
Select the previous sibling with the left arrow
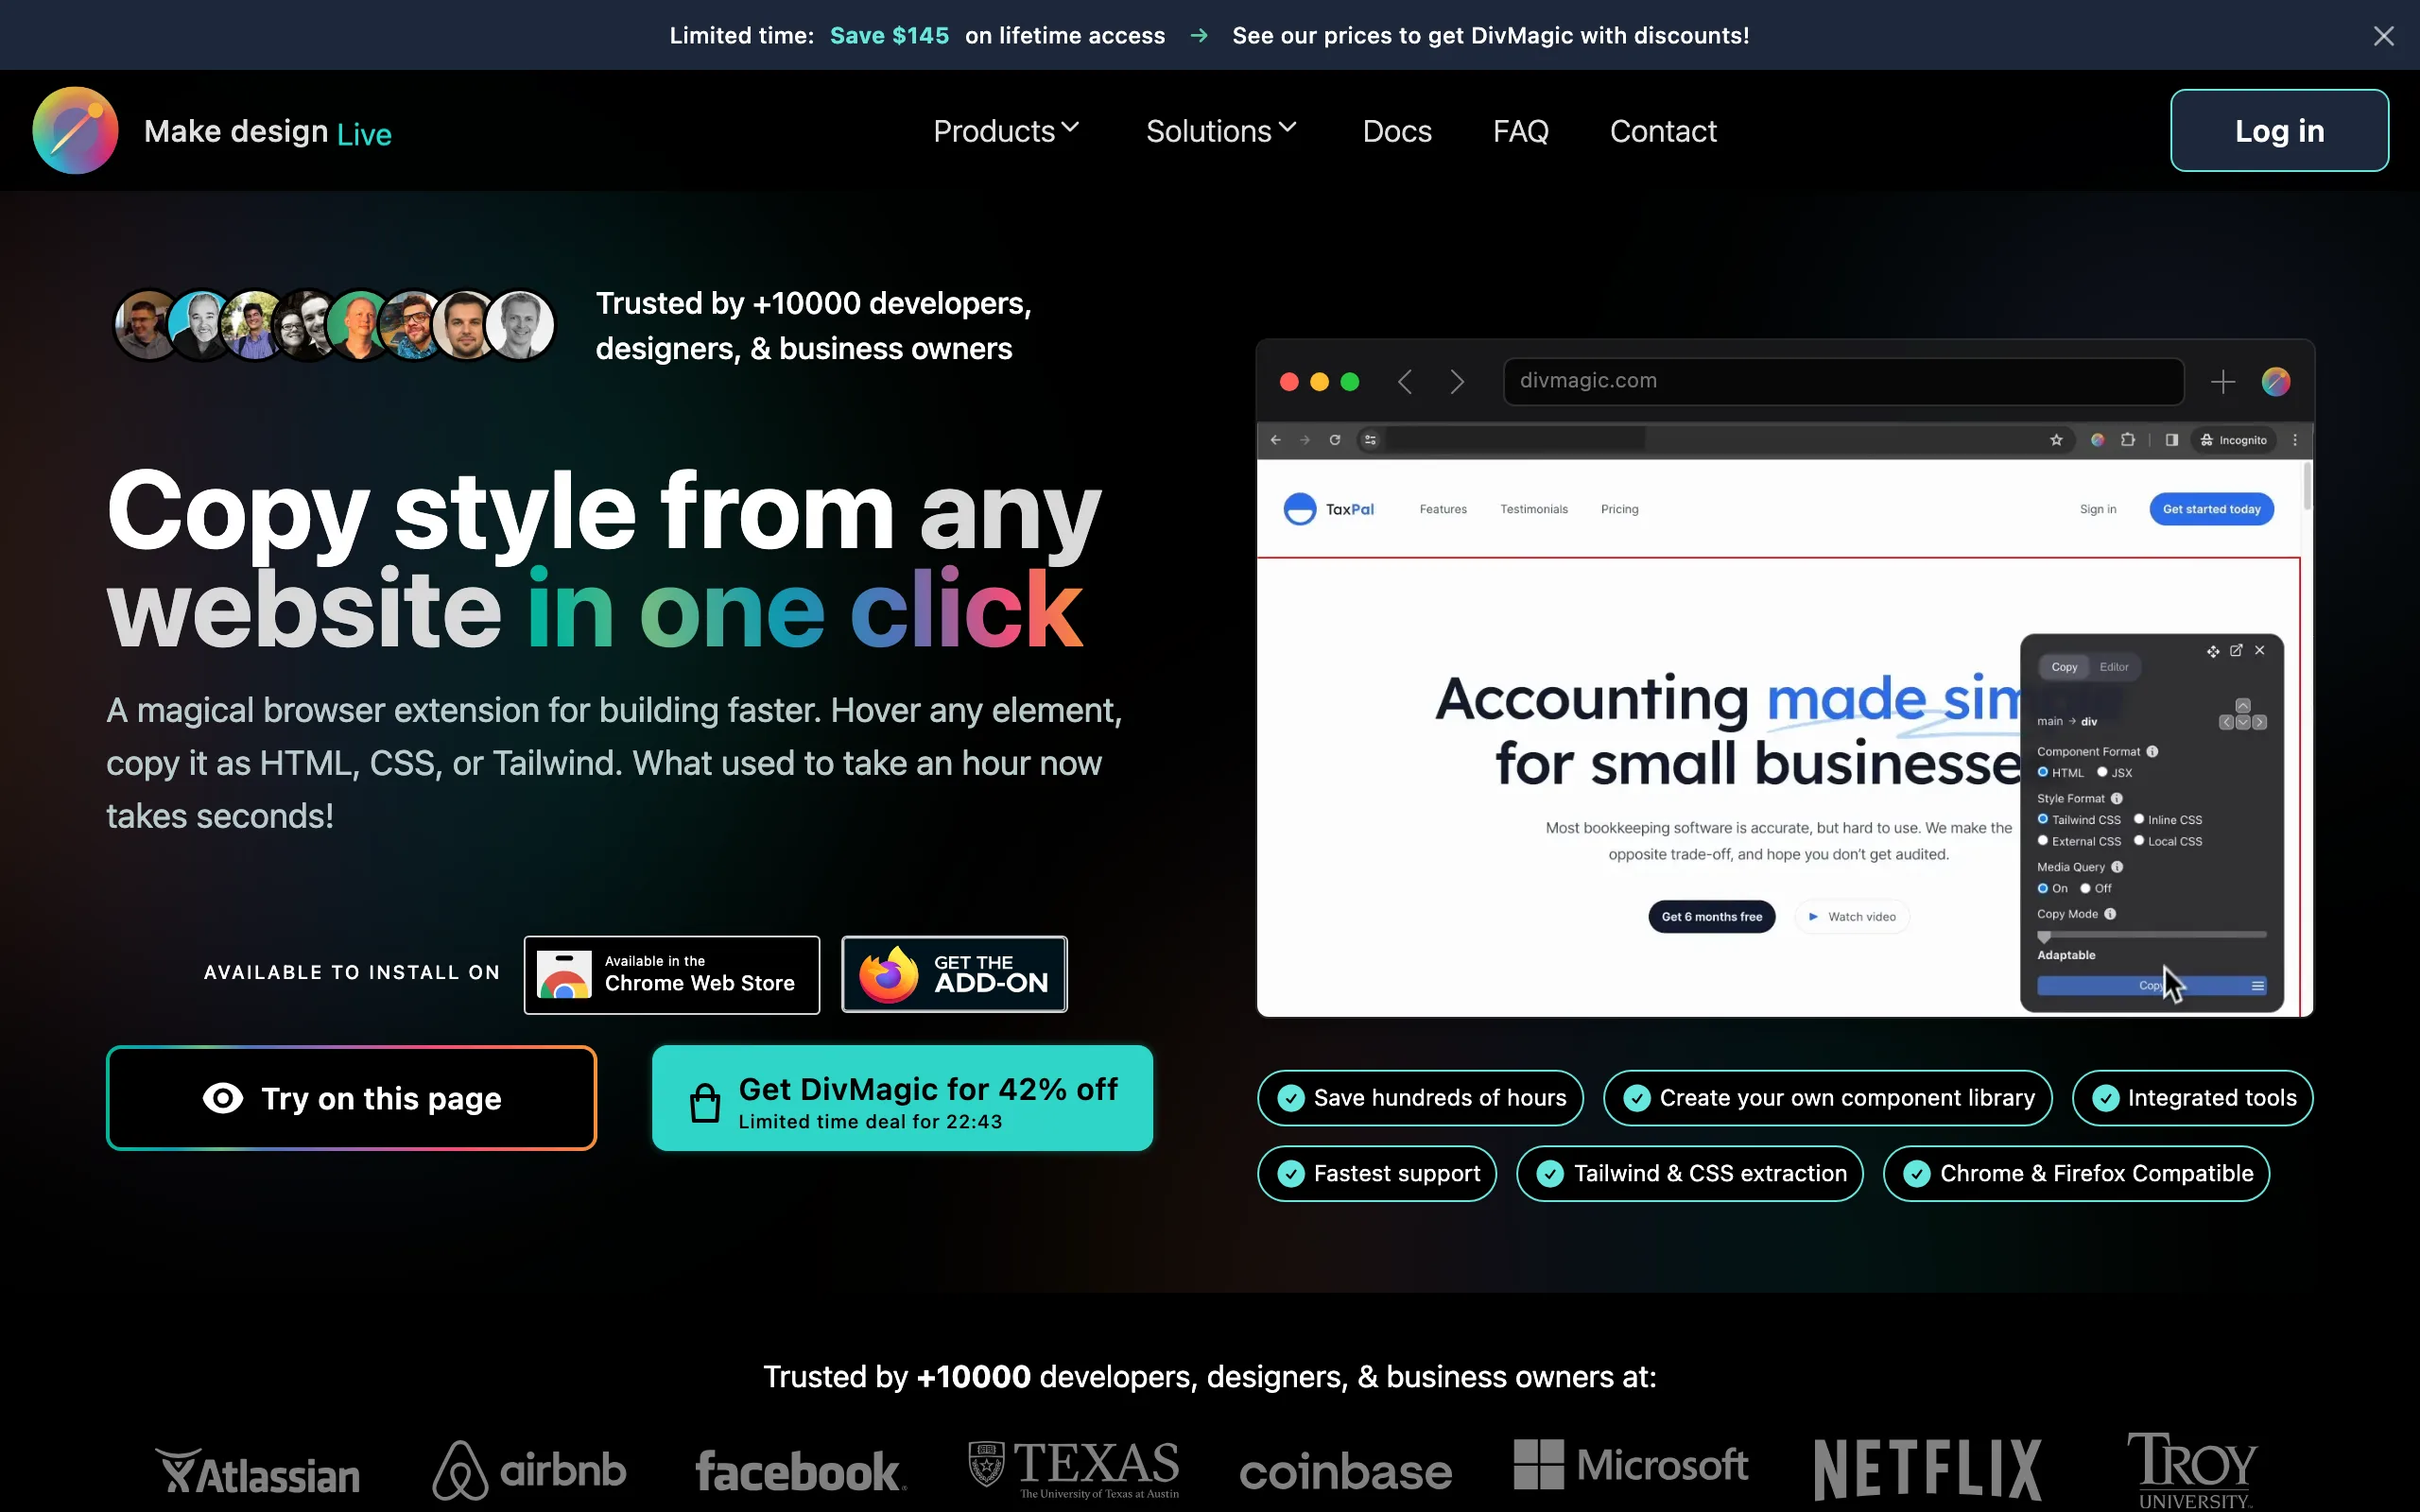point(2227,722)
